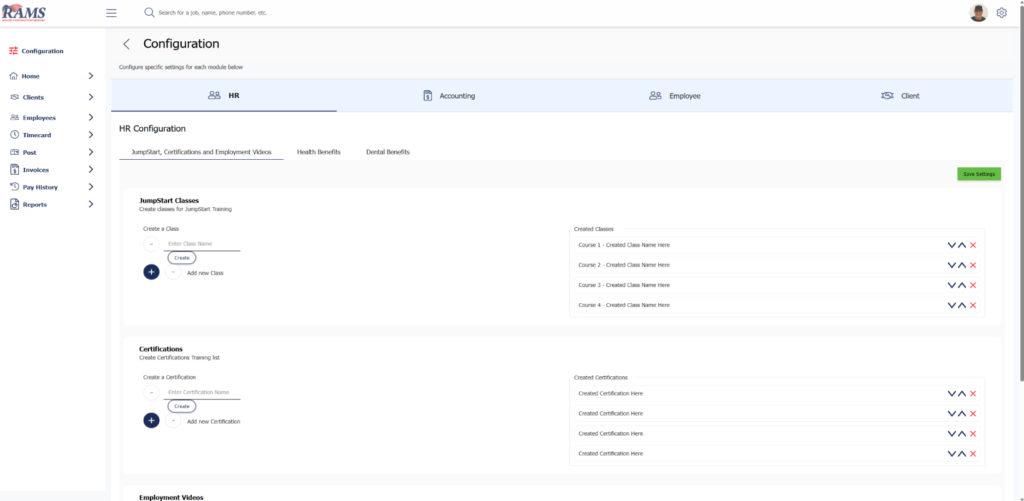The width and height of the screenshot is (1024, 501).
Task: Click the blue plus button under Certifications
Action: coord(151,421)
